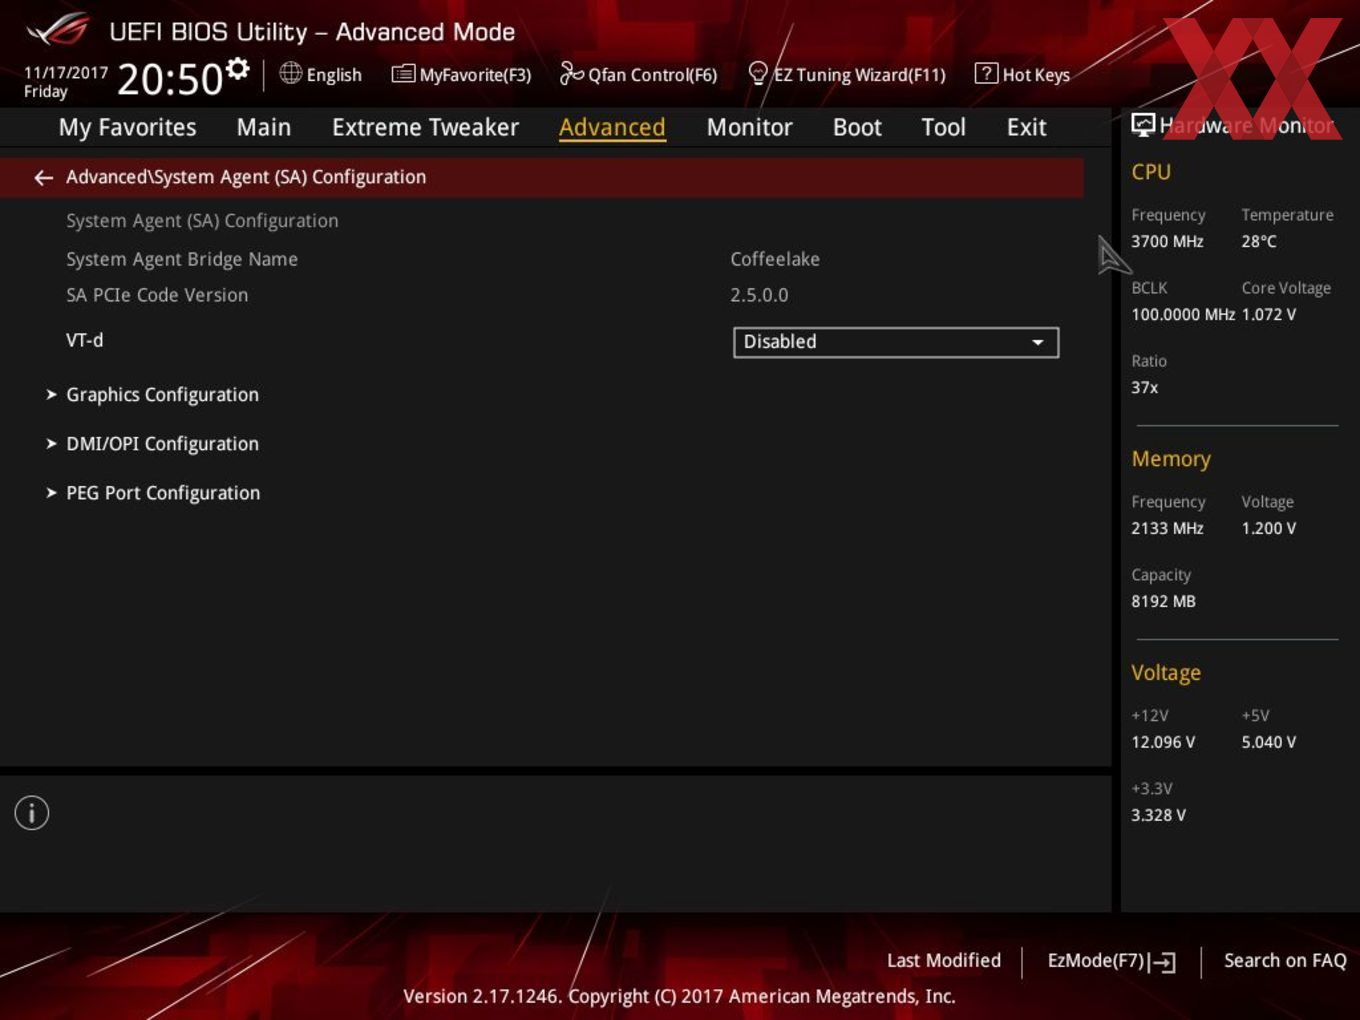Click Version 2.17.1246 copyright text
The image size is (1360, 1020).
click(679, 996)
